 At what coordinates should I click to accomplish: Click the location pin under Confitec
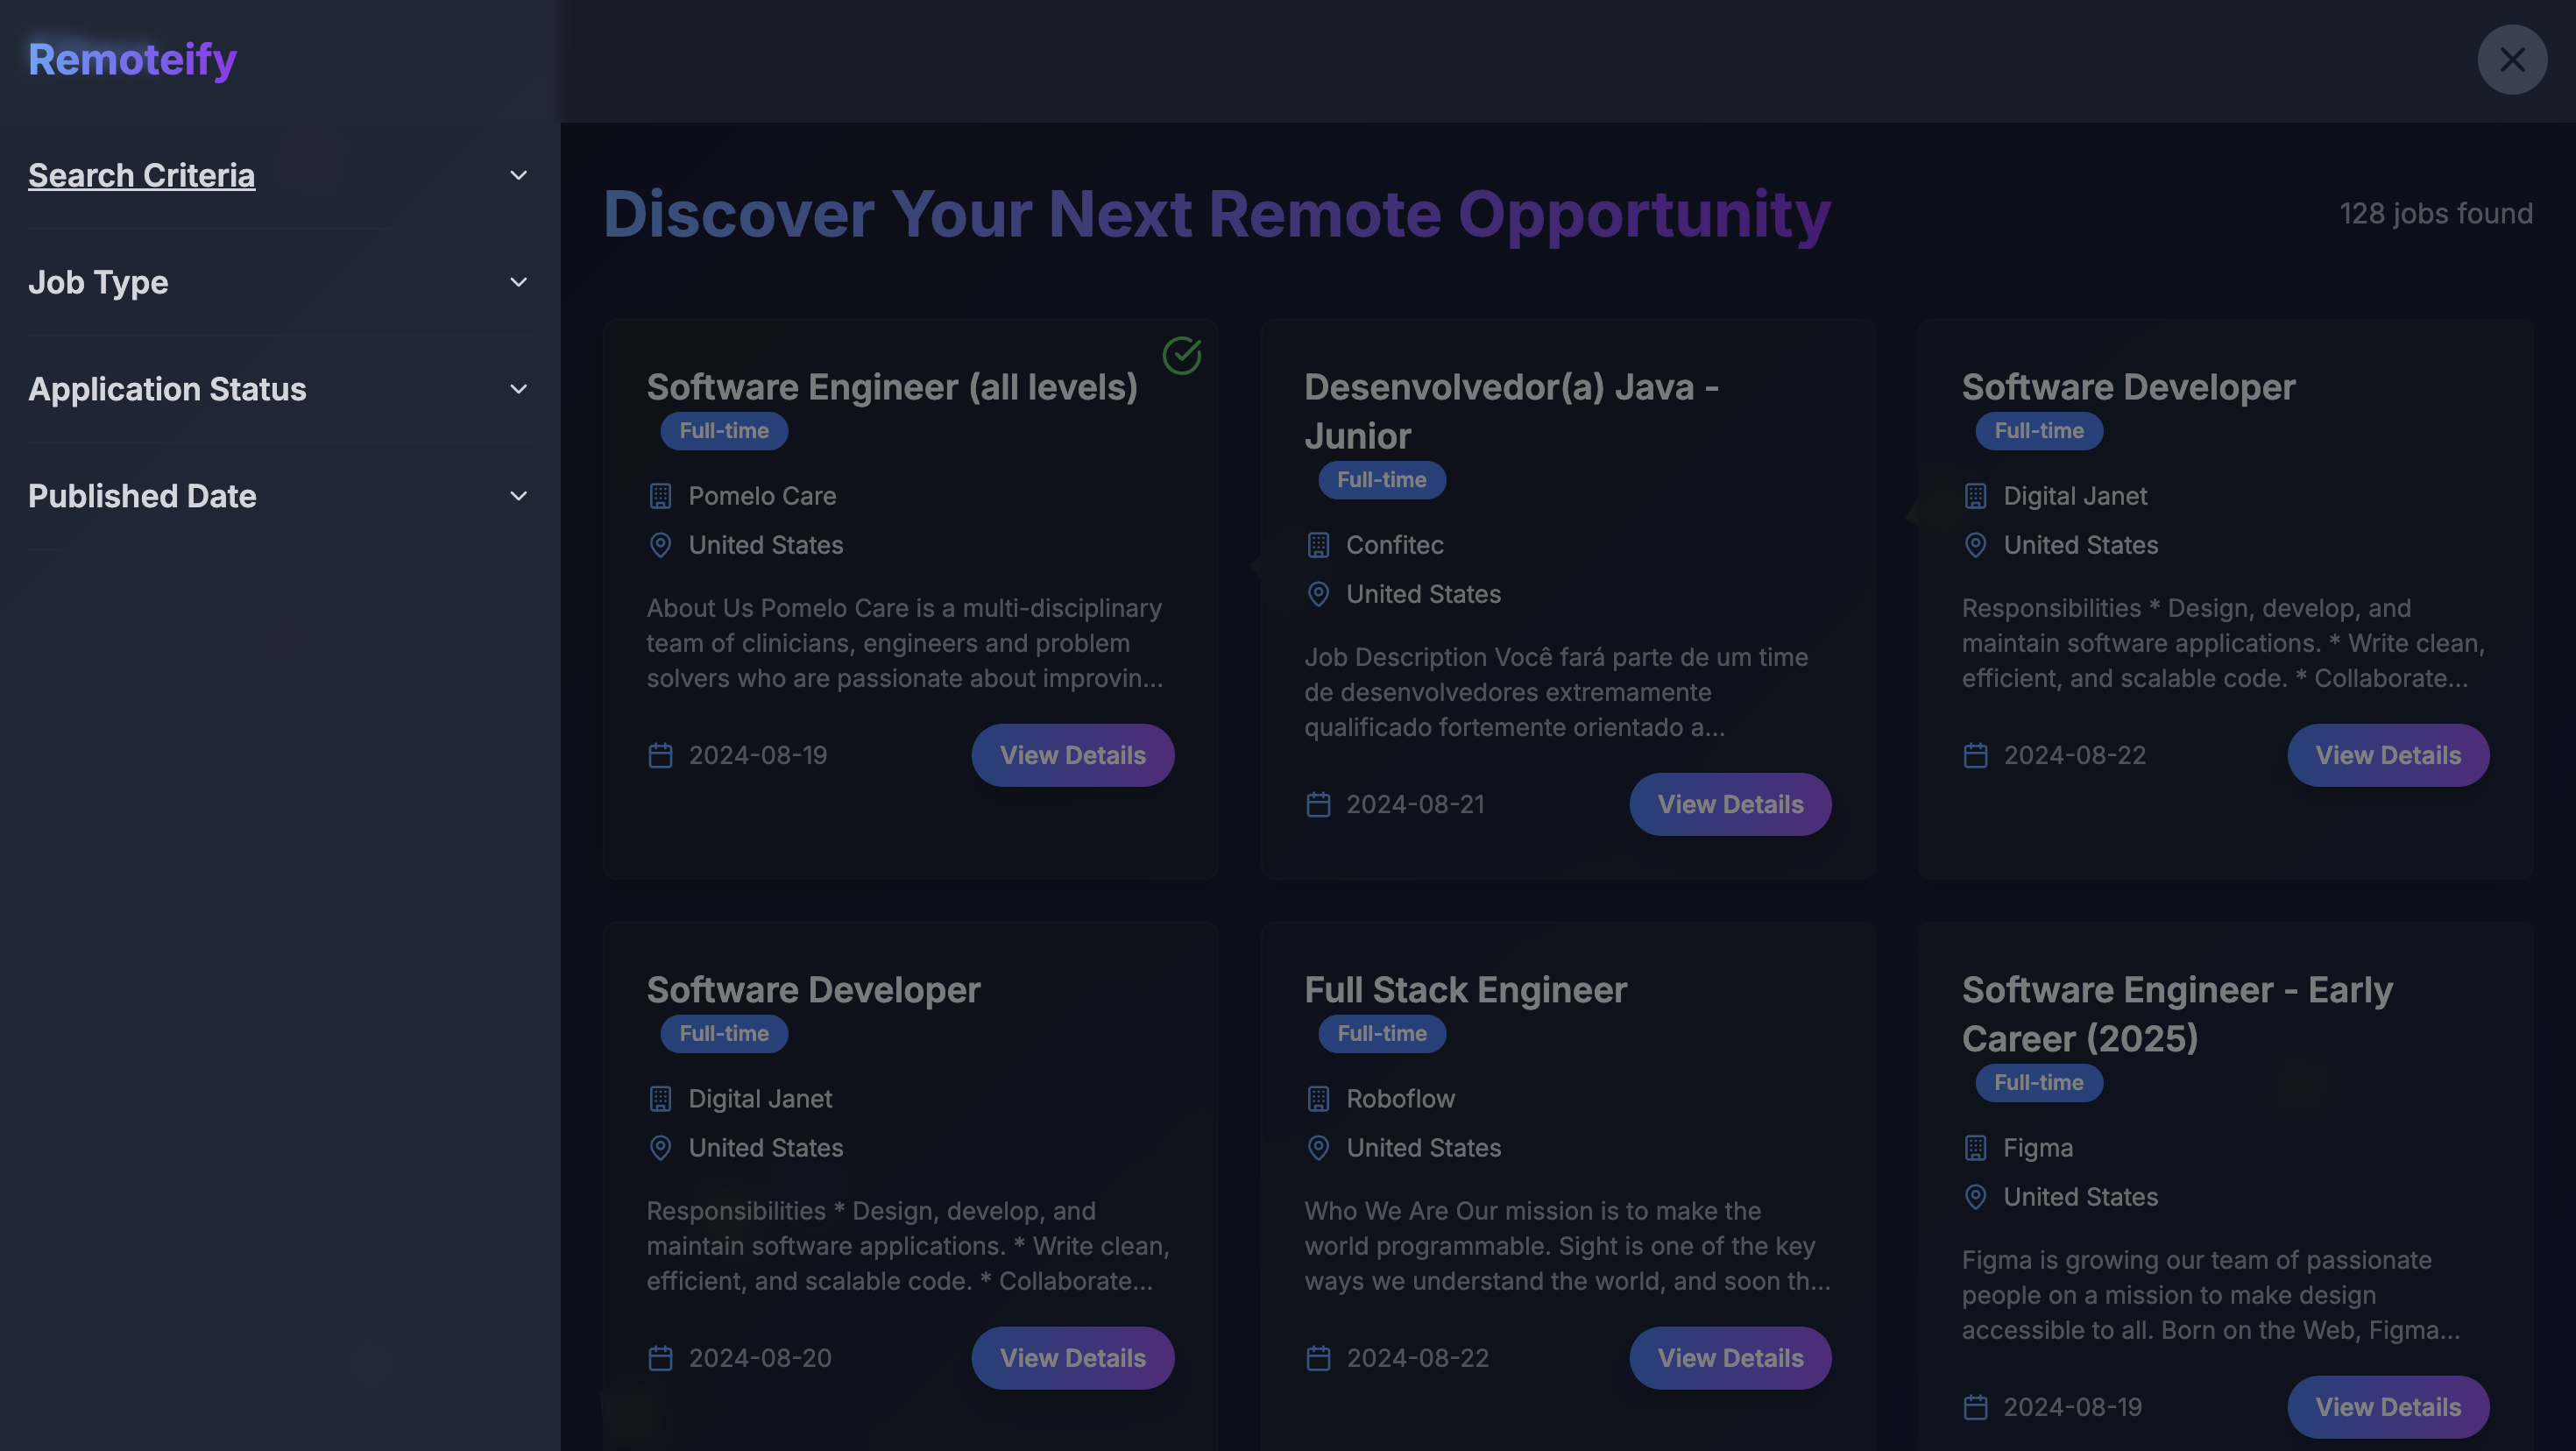coord(1318,594)
